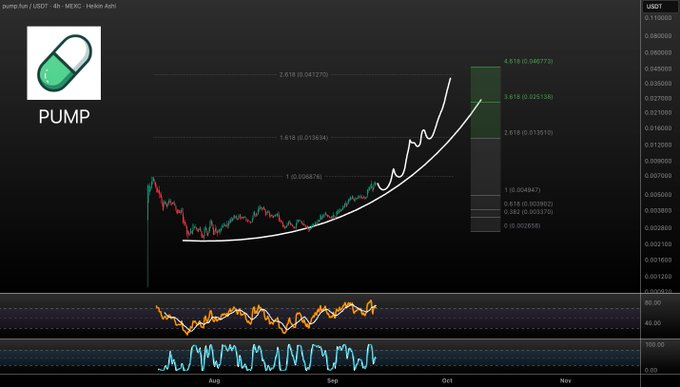
Task: Select the 2.618 (0.013510) fib label
Action: coord(528,132)
